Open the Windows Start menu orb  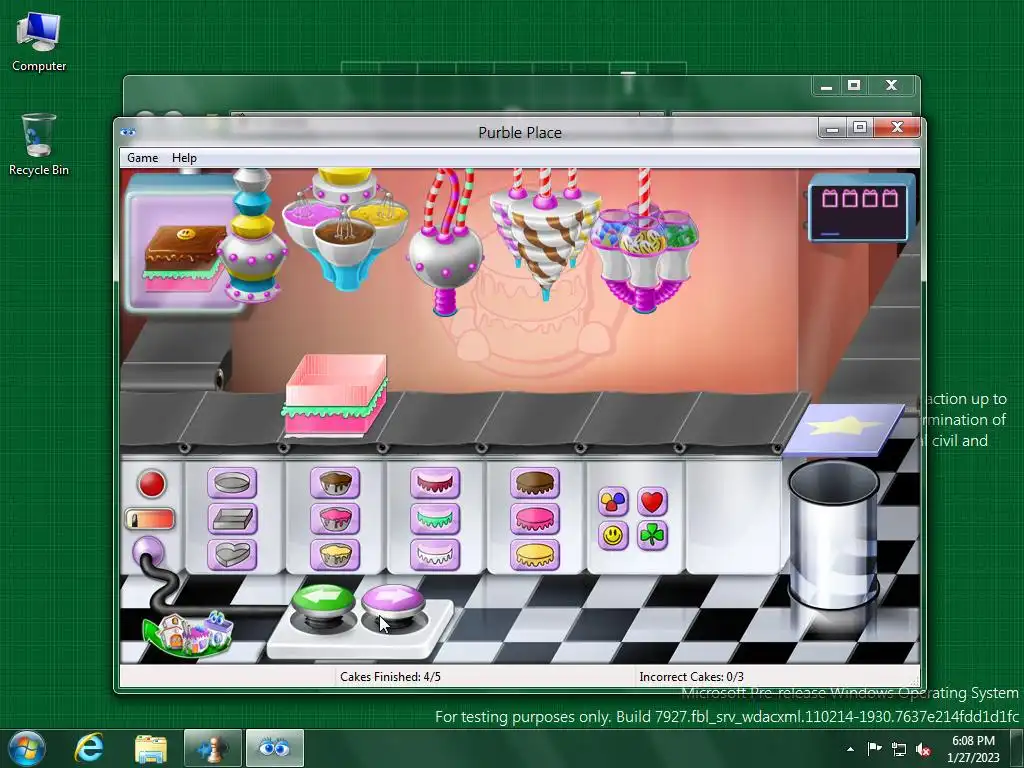(x=27, y=748)
